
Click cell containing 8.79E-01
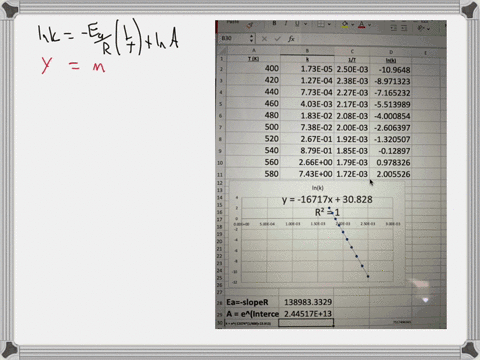point(307,151)
